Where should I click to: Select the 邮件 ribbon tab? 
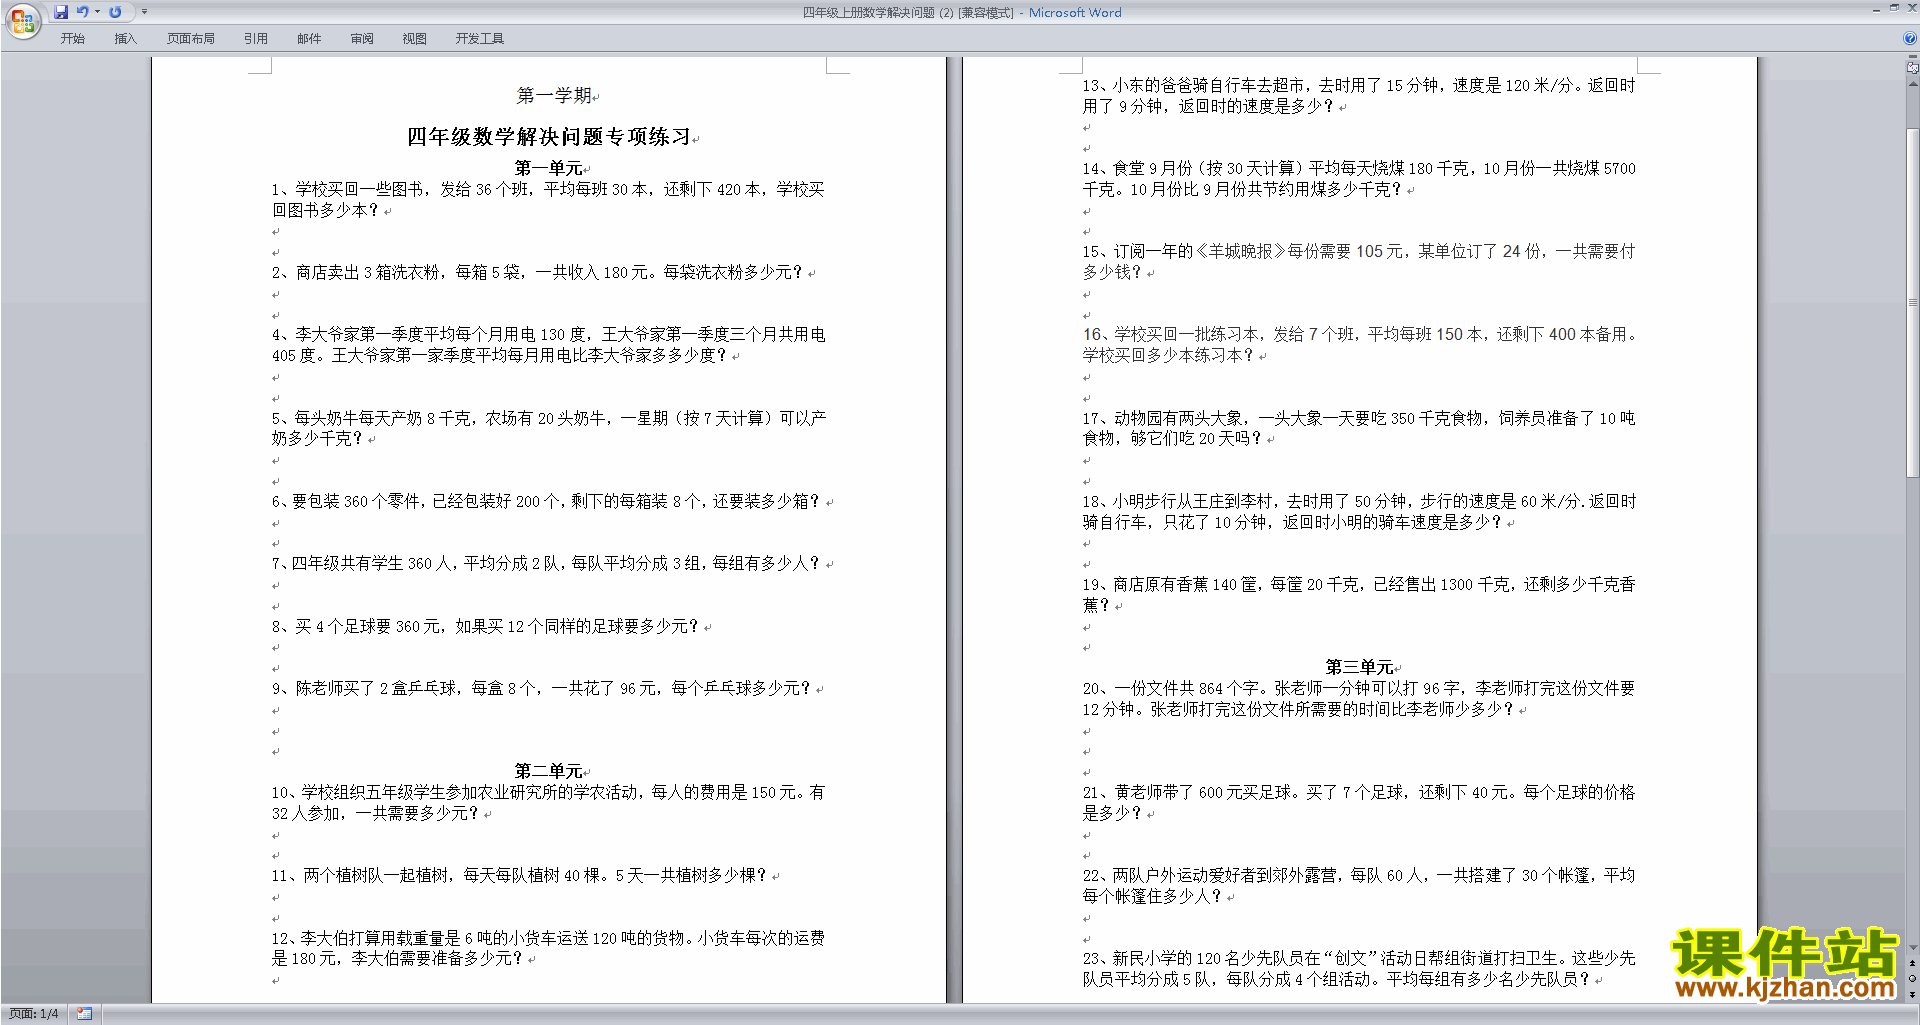pos(309,39)
